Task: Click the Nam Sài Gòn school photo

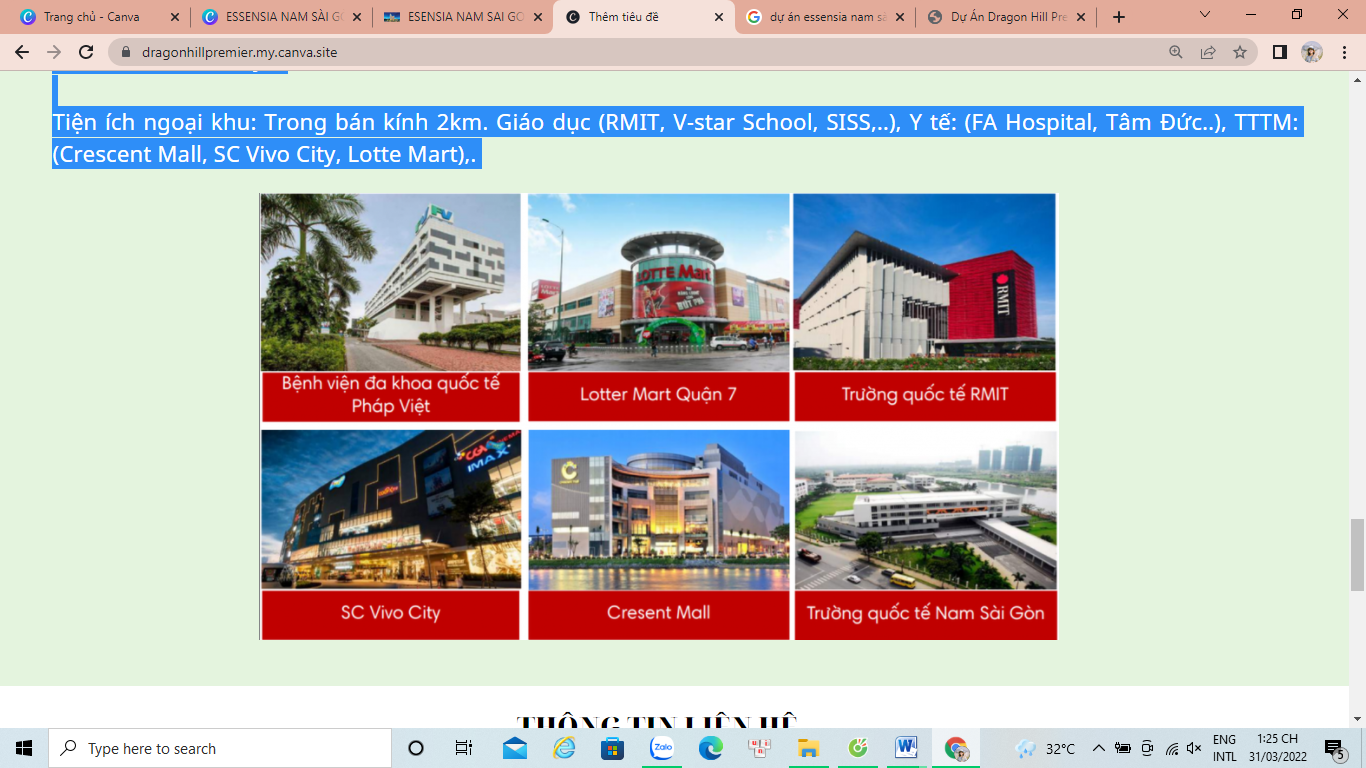Action: 925,509
